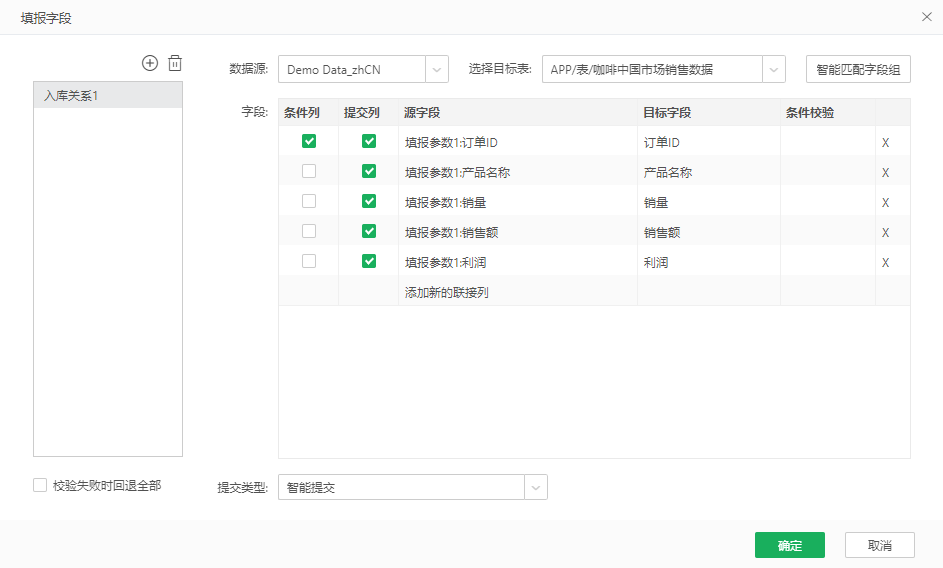Remove the 销售额 row with its X

[885, 233]
